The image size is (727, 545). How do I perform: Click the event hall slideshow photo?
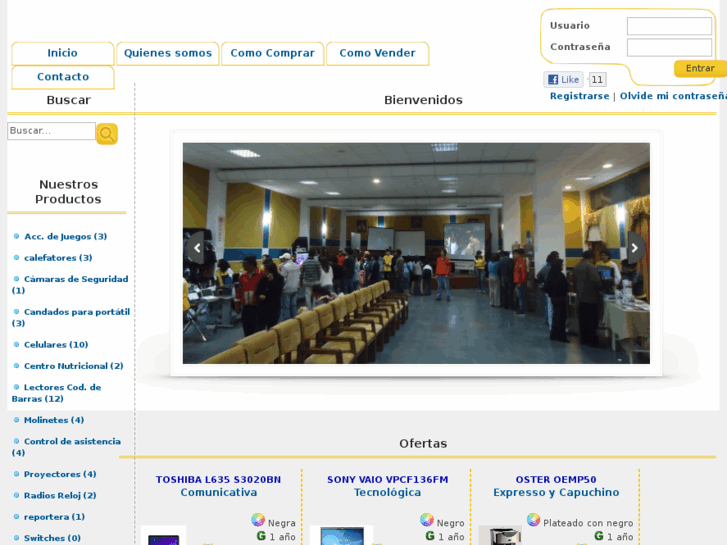click(x=416, y=253)
